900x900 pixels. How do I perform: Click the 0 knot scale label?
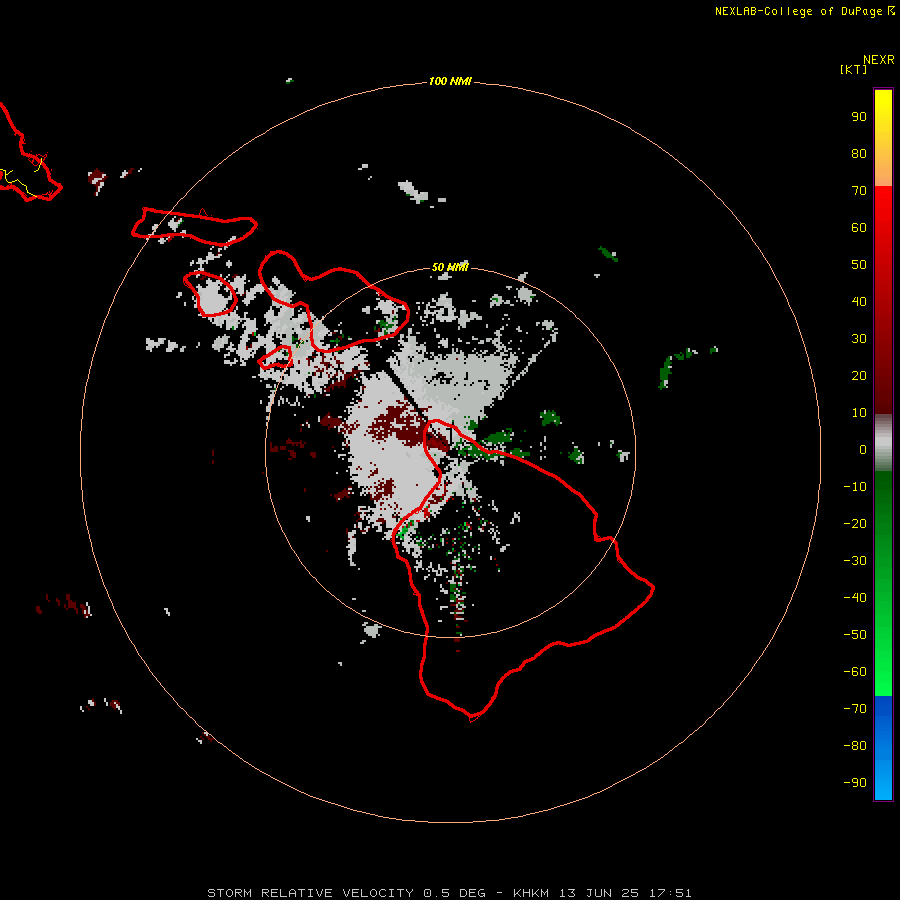pyautogui.click(x=863, y=450)
